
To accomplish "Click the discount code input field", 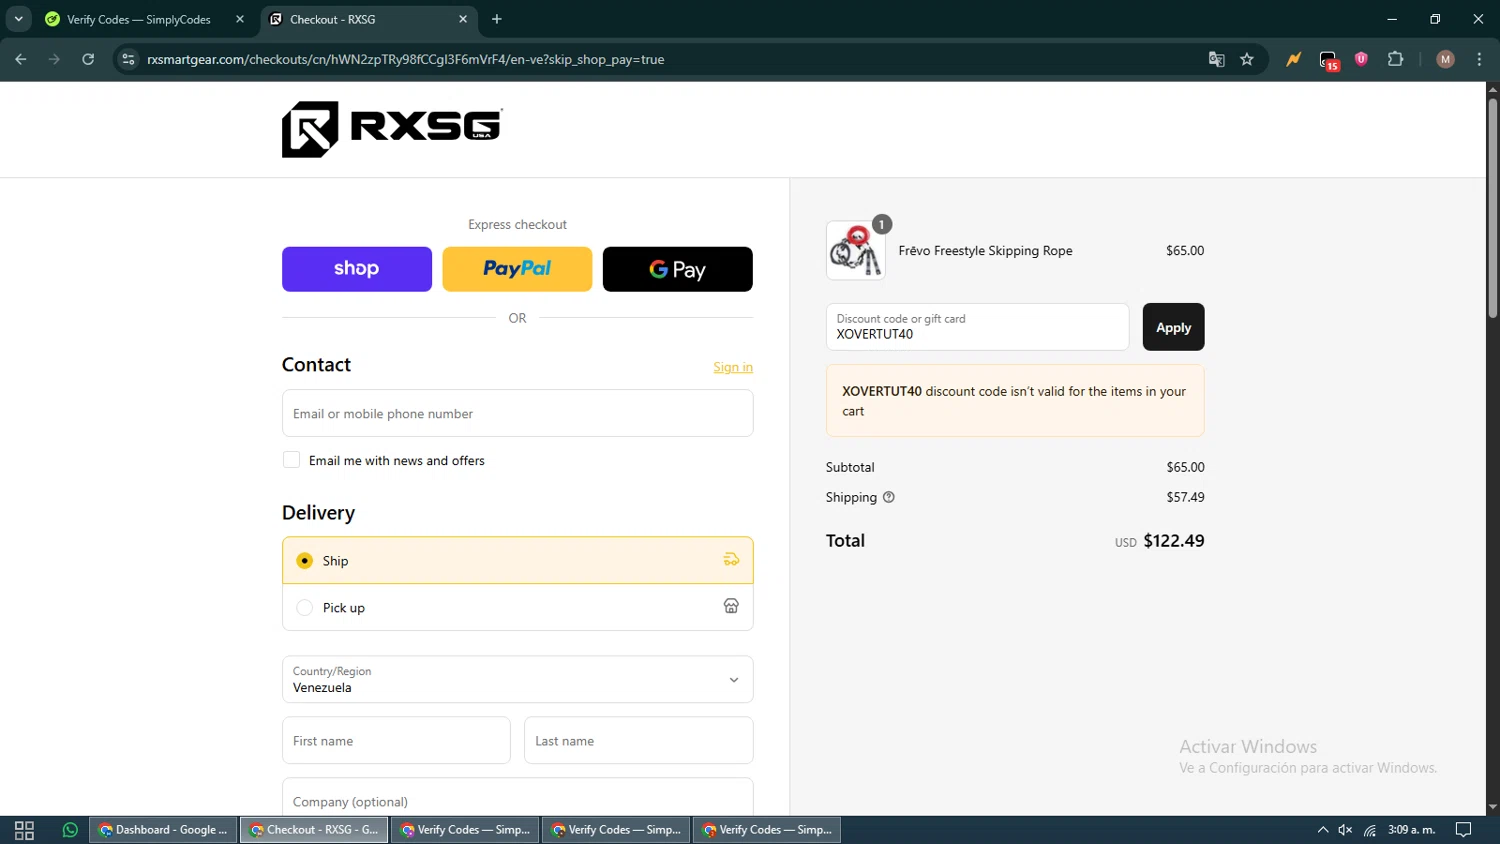I will click(x=977, y=327).
